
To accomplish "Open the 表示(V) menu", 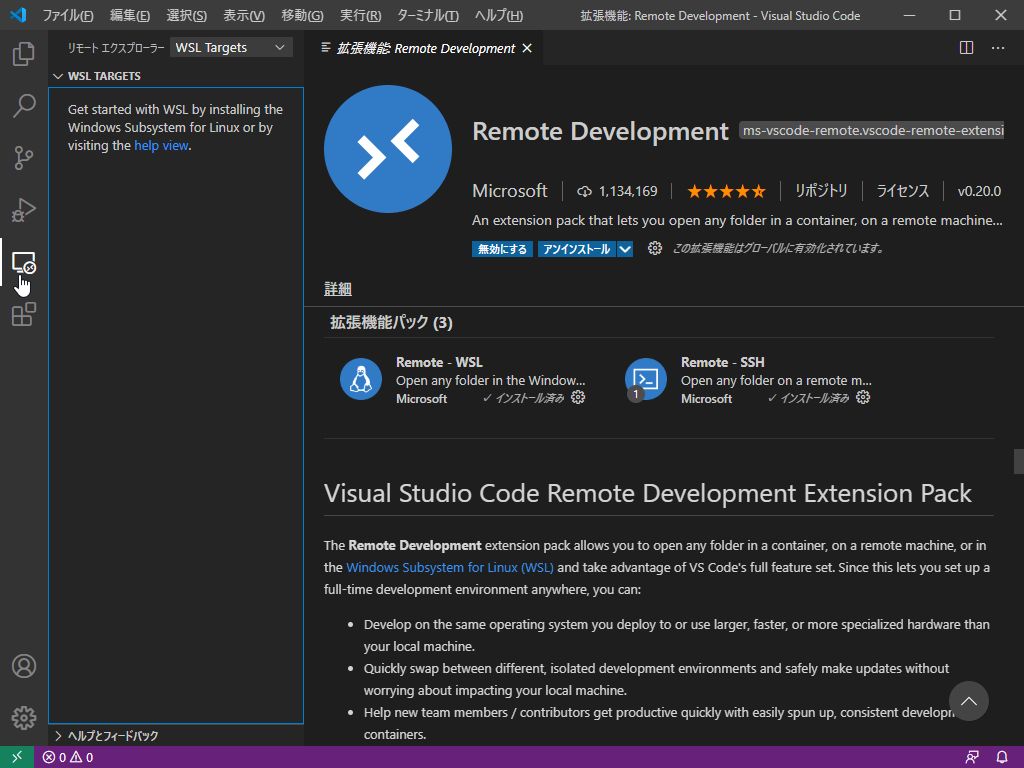I will click(x=244, y=15).
